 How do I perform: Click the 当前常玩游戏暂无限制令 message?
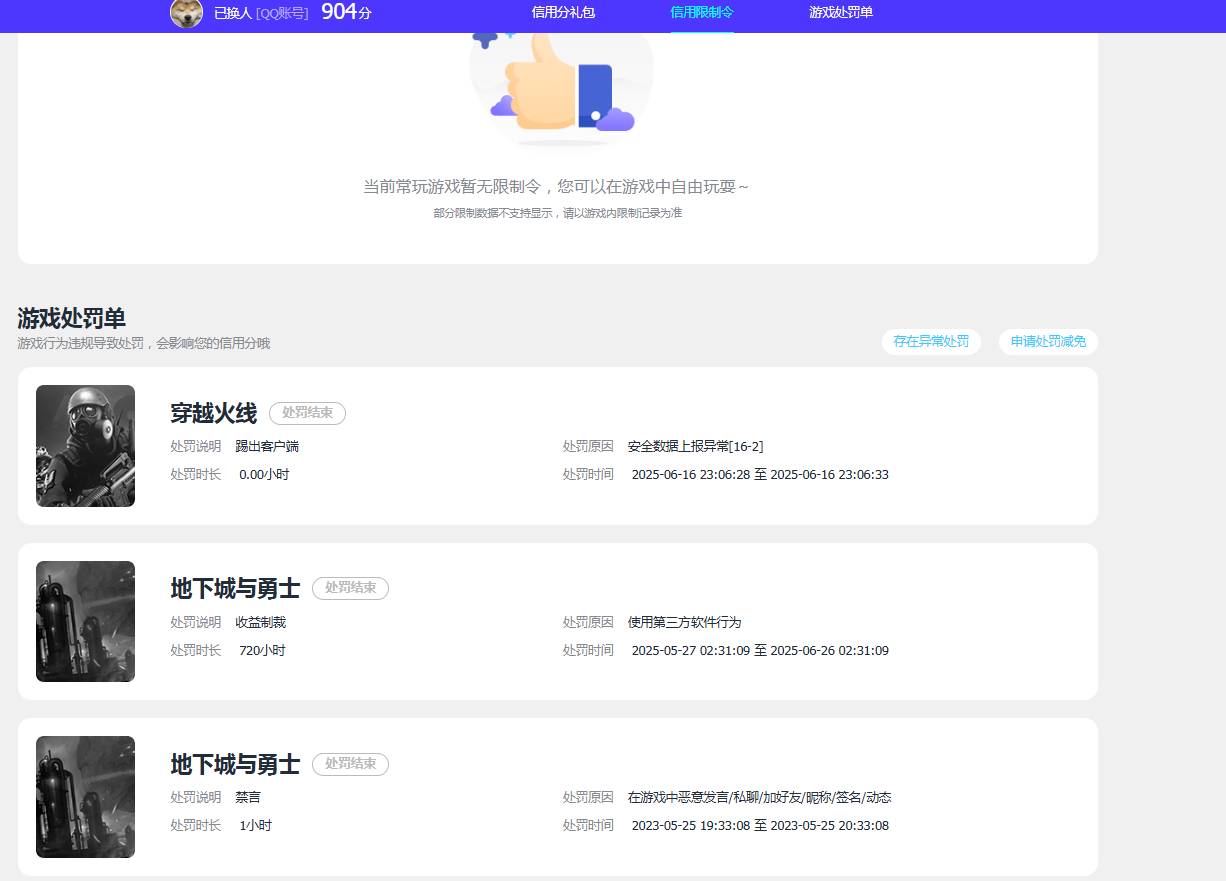(556, 187)
